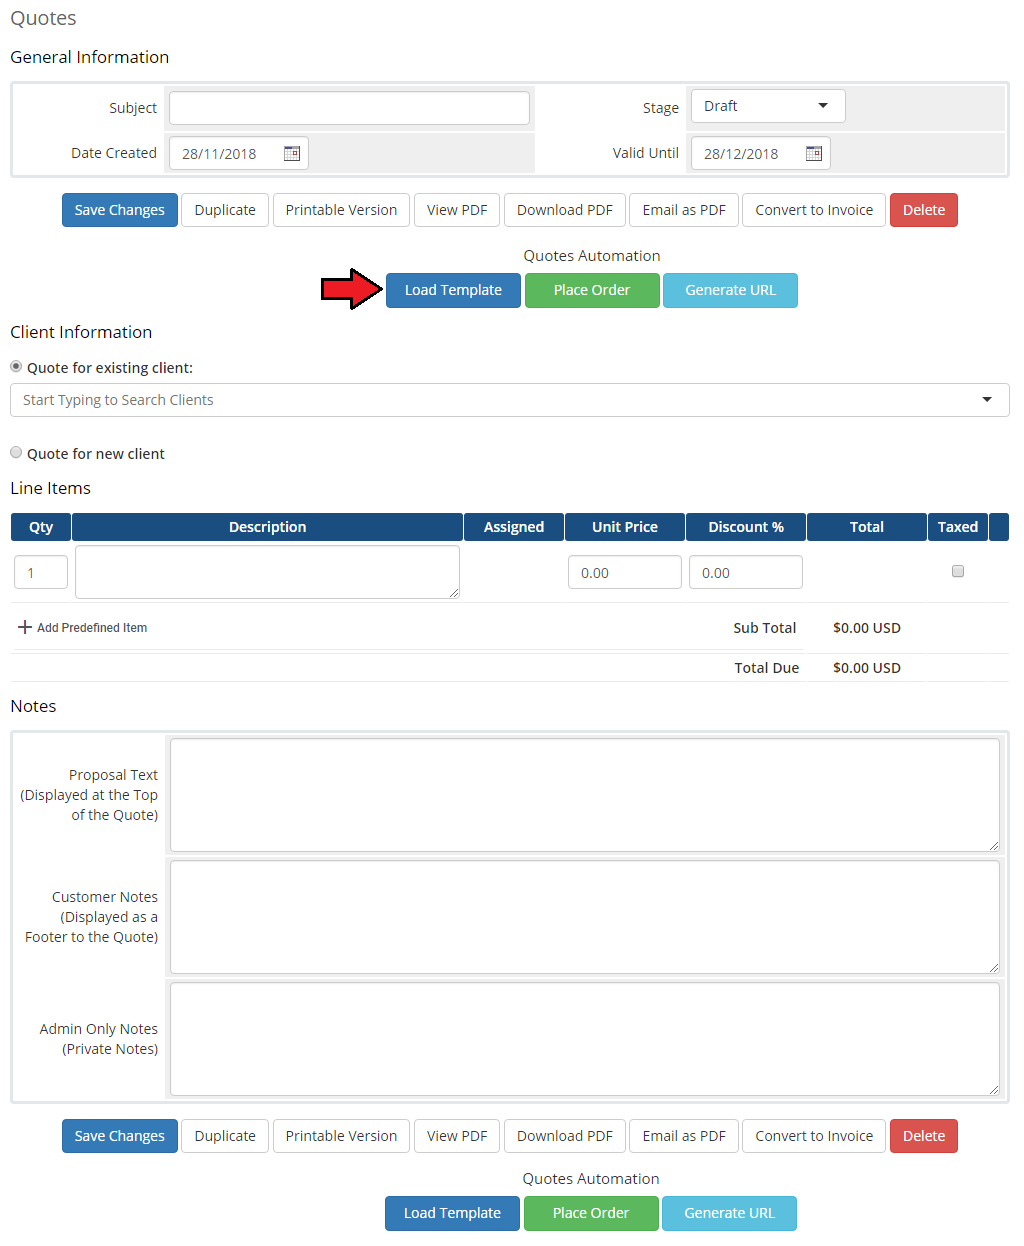Open the bottom Printable Version button
This screenshot has height=1246, width=1024.
(341, 1136)
